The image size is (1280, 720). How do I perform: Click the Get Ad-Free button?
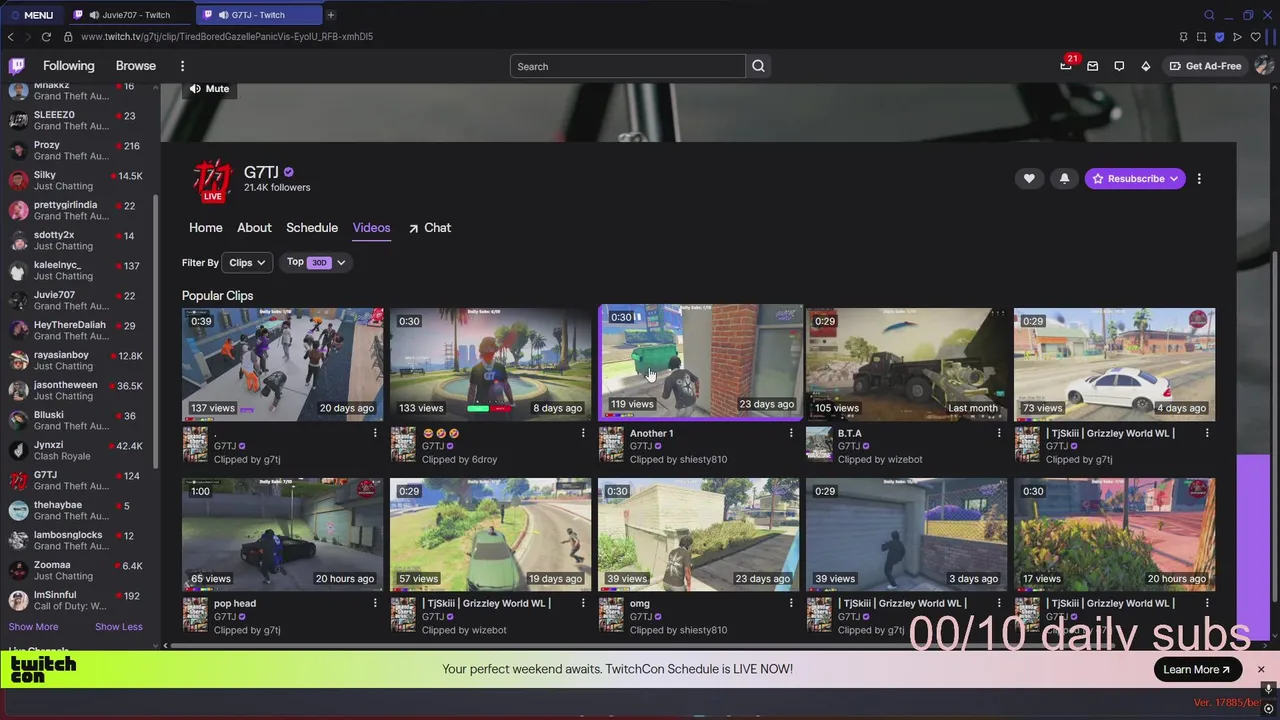(x=1204, y=66)
